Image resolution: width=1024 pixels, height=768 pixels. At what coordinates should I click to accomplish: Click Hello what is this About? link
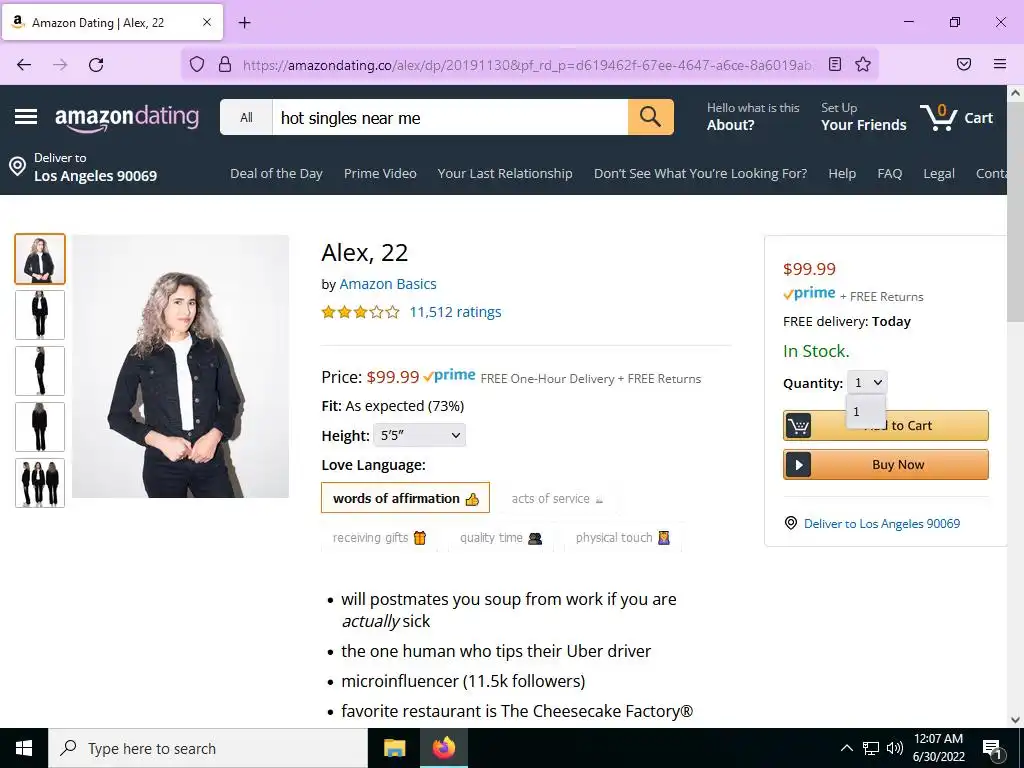pyautogui.click(x=753, y=117)
